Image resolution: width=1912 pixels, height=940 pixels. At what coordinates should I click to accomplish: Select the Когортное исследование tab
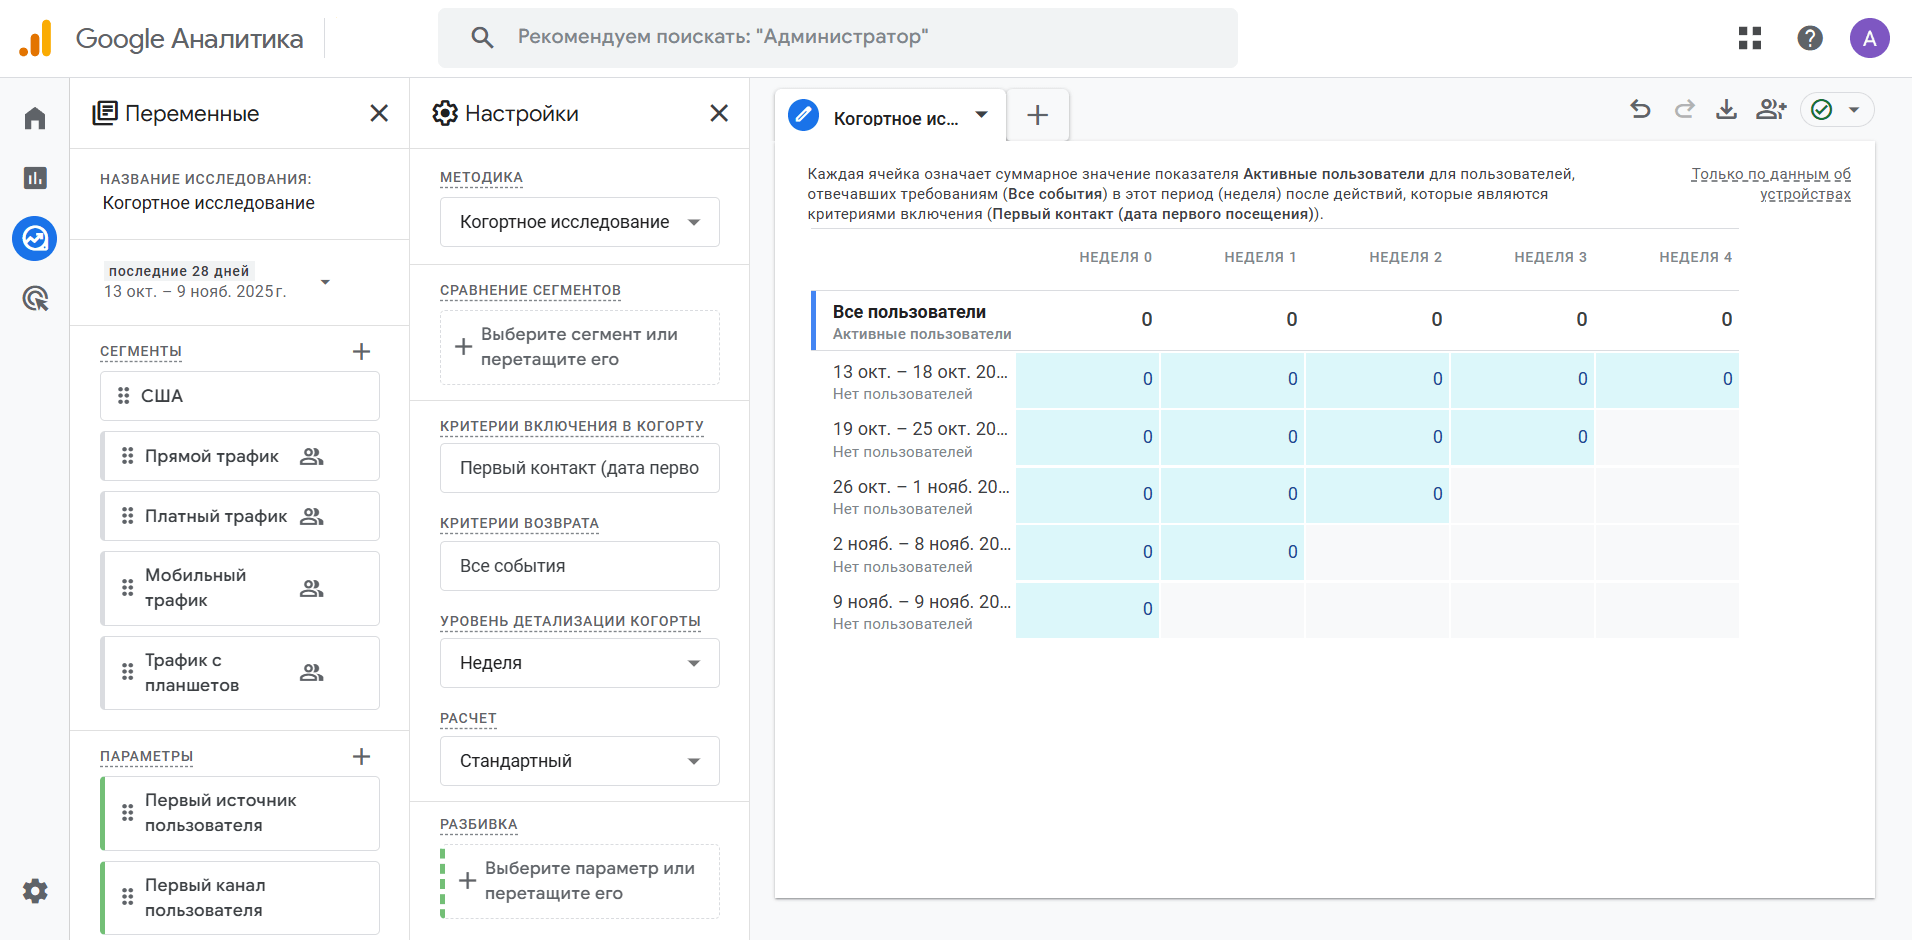pyautogui.click(x=894, y=118)
